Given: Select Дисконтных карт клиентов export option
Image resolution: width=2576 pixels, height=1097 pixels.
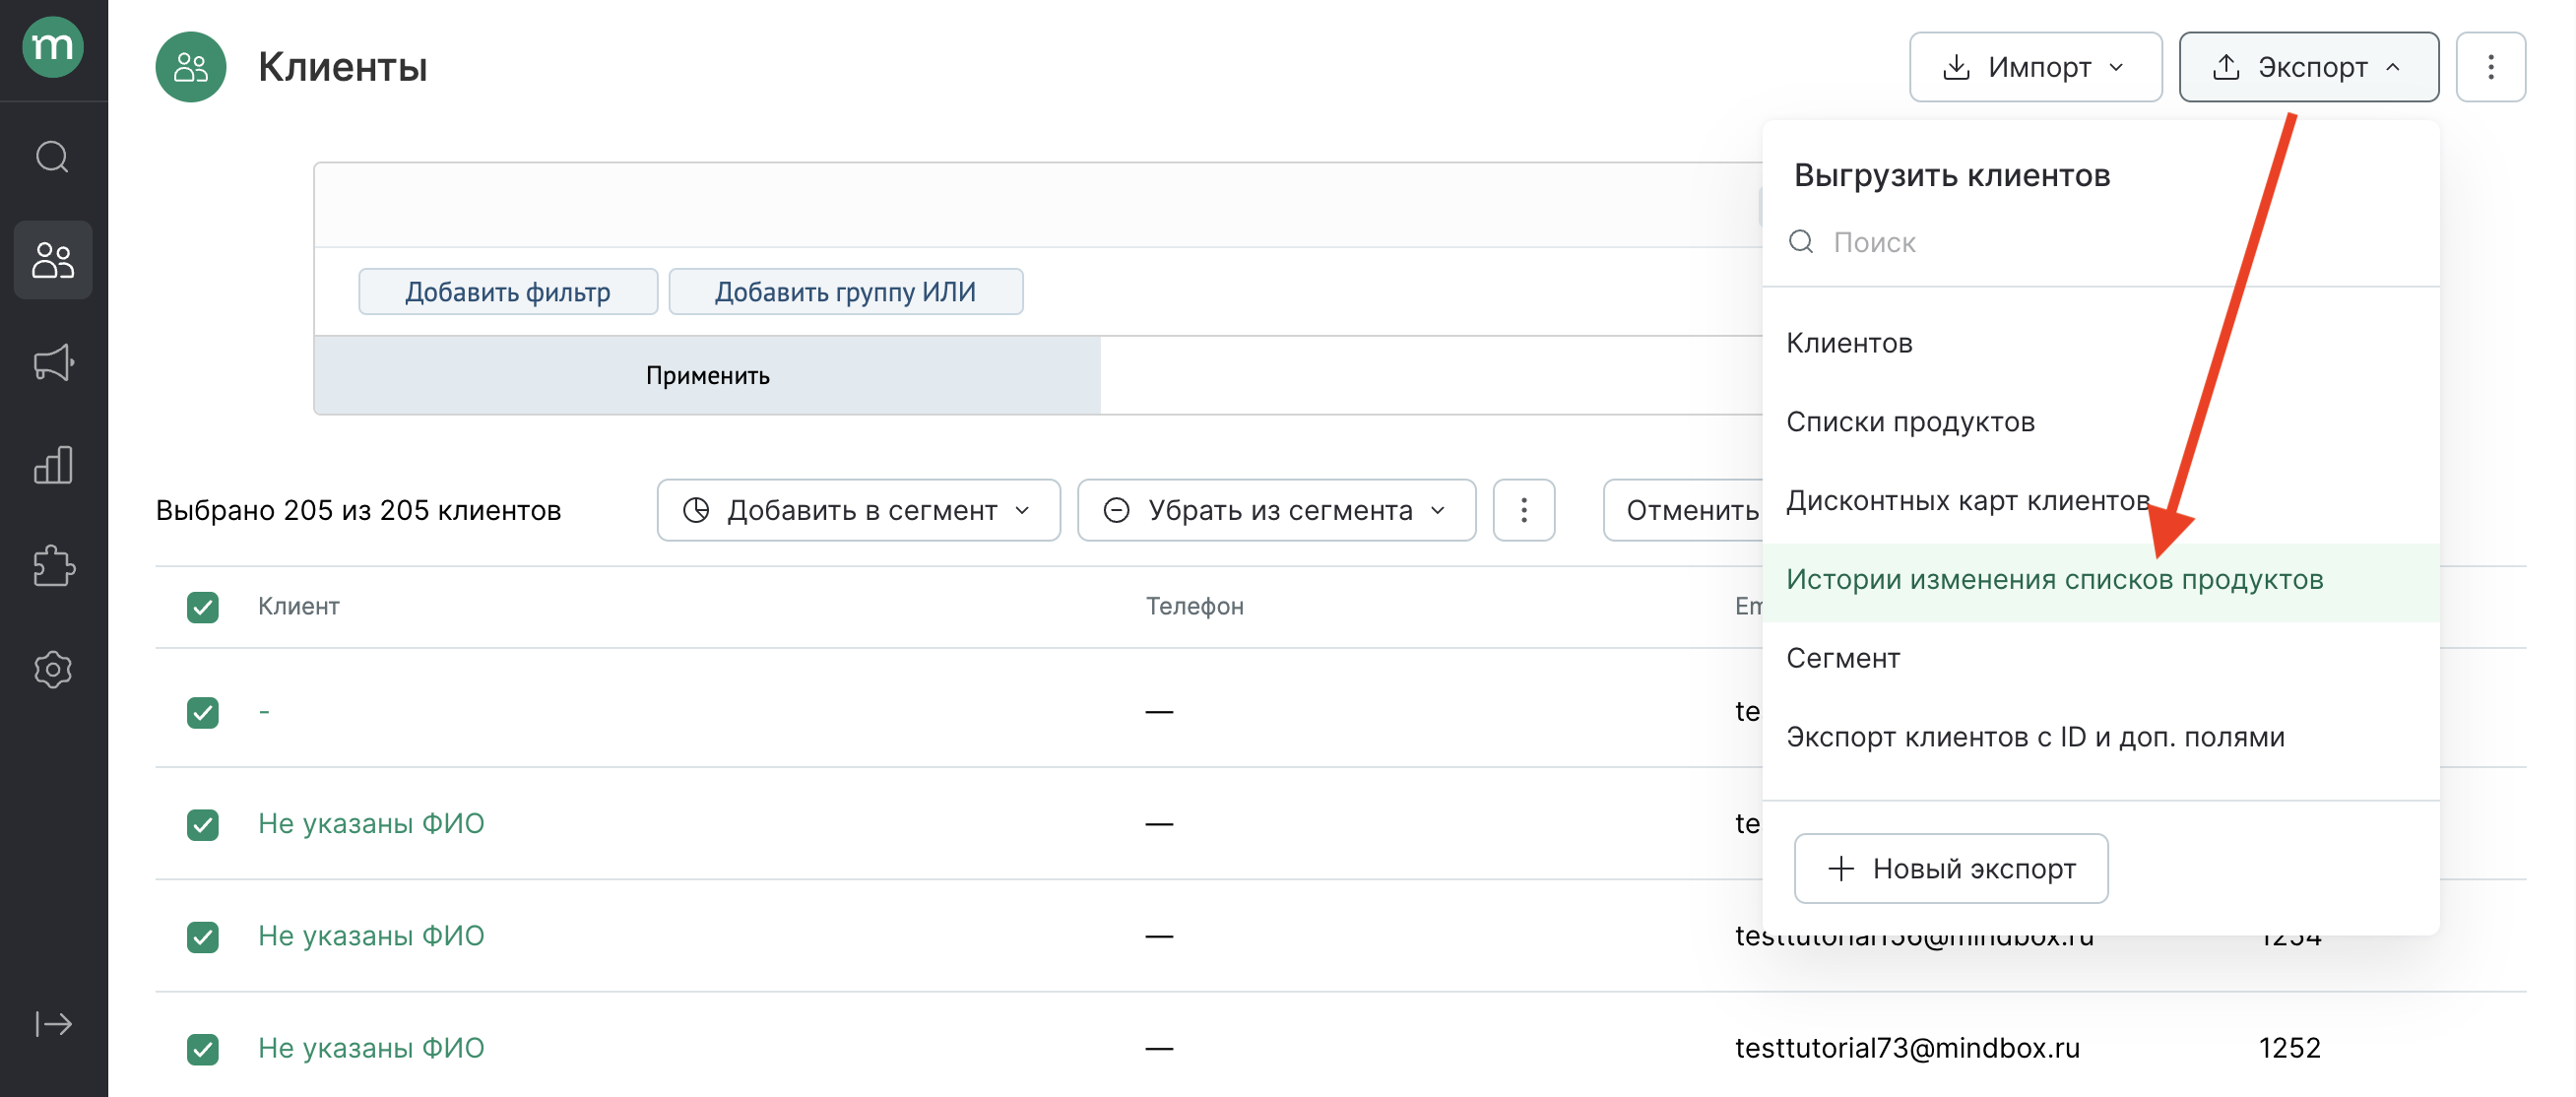Looking at the screenshot, I should pyautogui.click(x=2100, y=500).
